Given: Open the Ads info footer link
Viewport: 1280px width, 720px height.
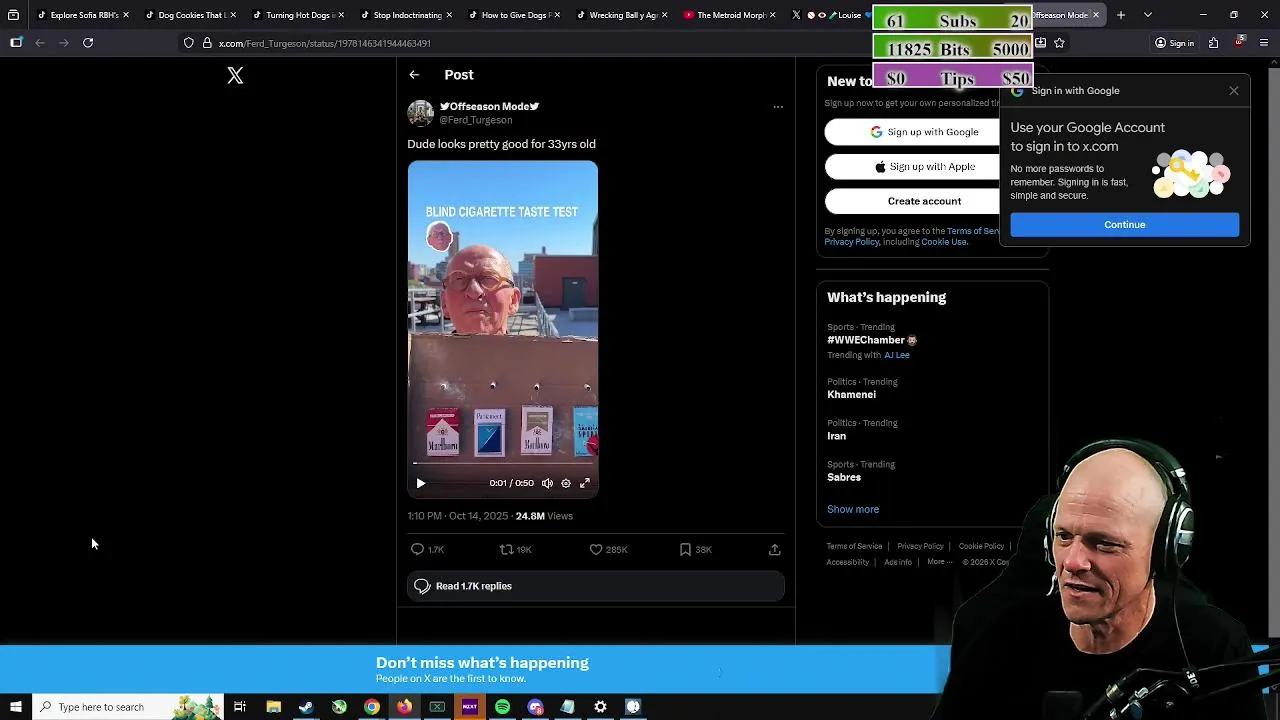Looking at the screenshot, I should [898, 562].
